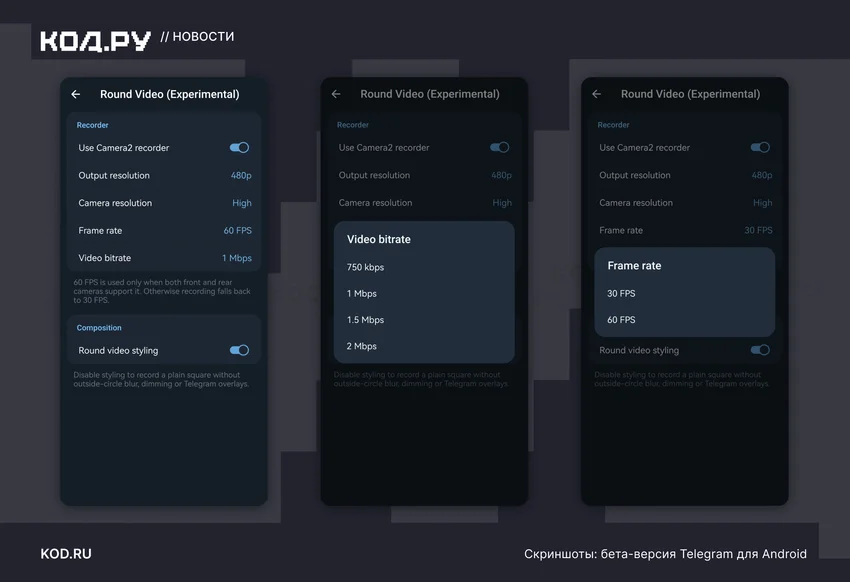Open Frame rate 60 FPS on left screen

[164, 231]
